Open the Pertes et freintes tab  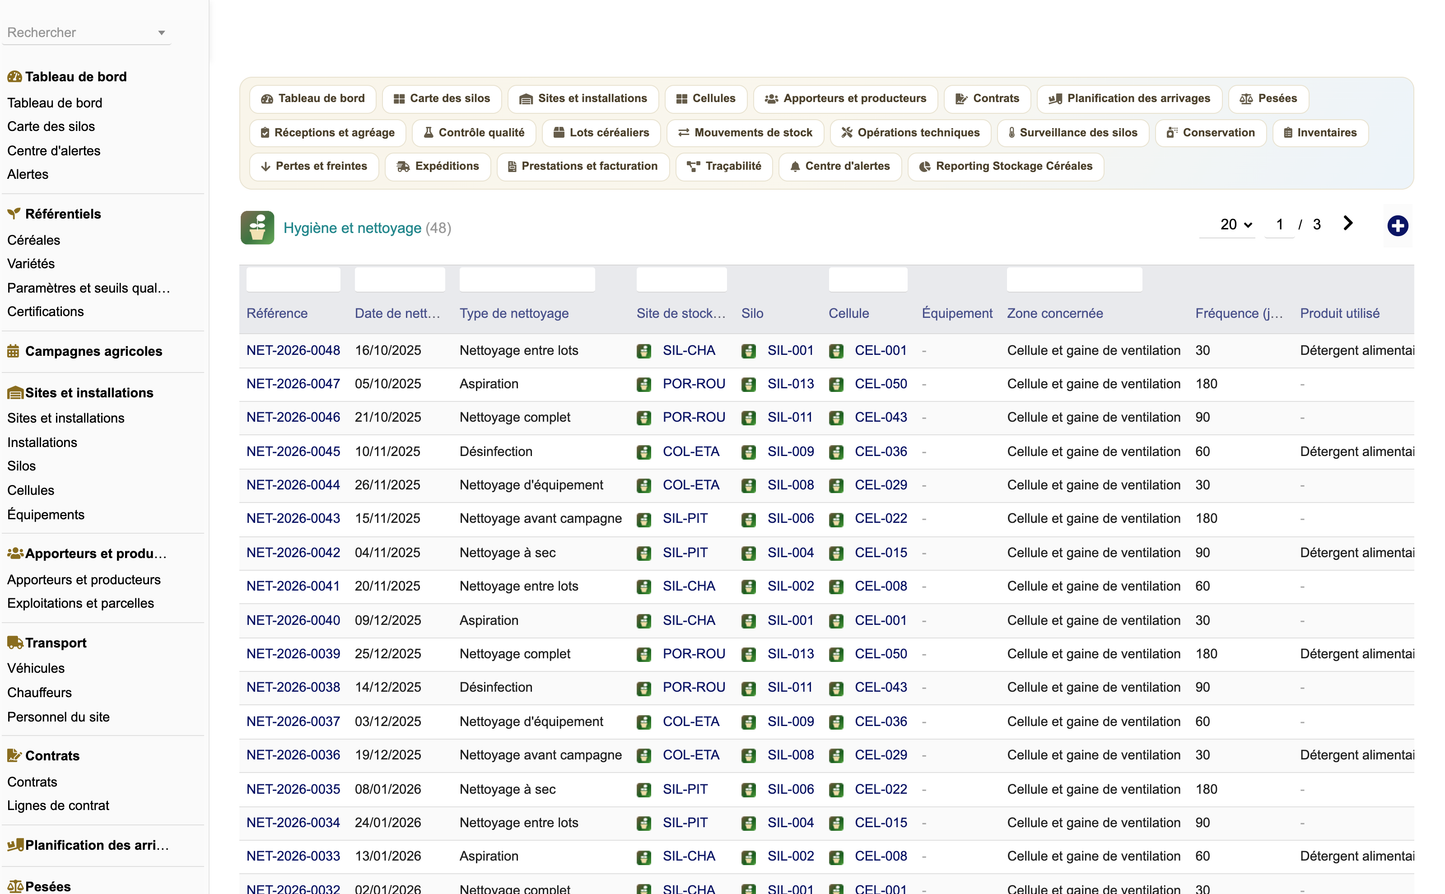pyautogui.click(x=314, y=167)
